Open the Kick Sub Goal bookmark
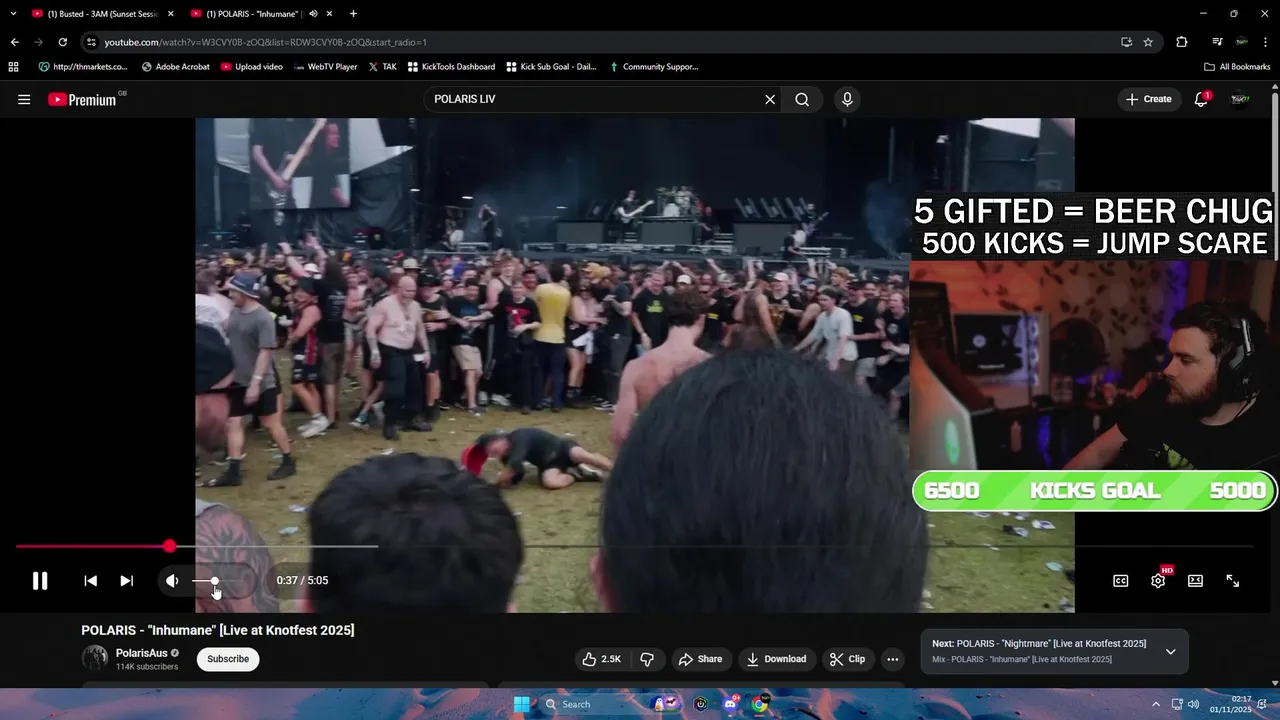The height and width of the screenshot is (720, 1280). pyautogui.click(x=551, y=67)
